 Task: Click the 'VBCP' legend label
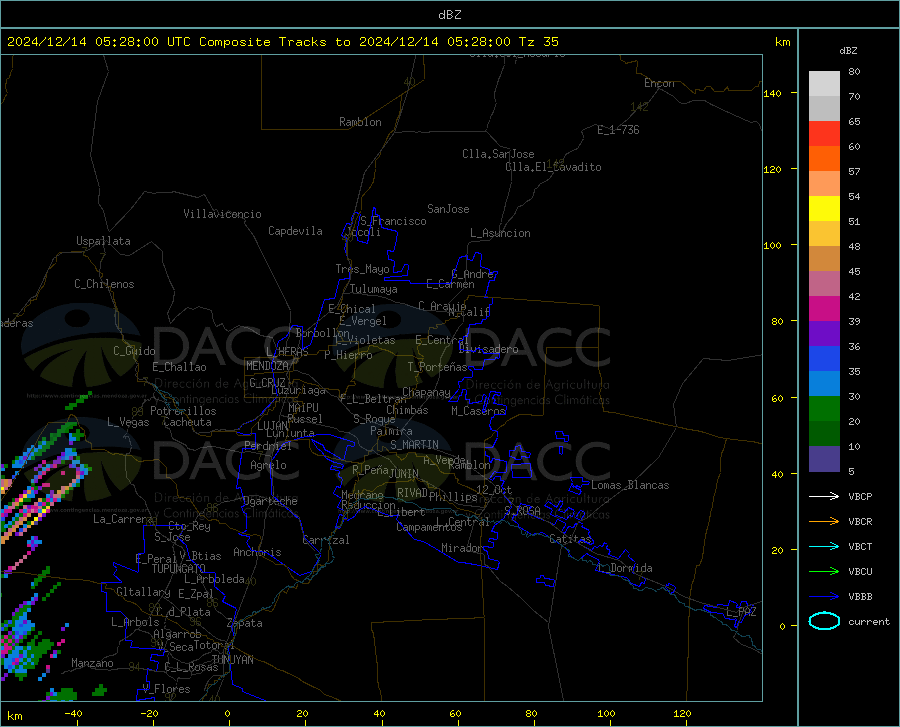pyautogui.click(x=860, y=496)
